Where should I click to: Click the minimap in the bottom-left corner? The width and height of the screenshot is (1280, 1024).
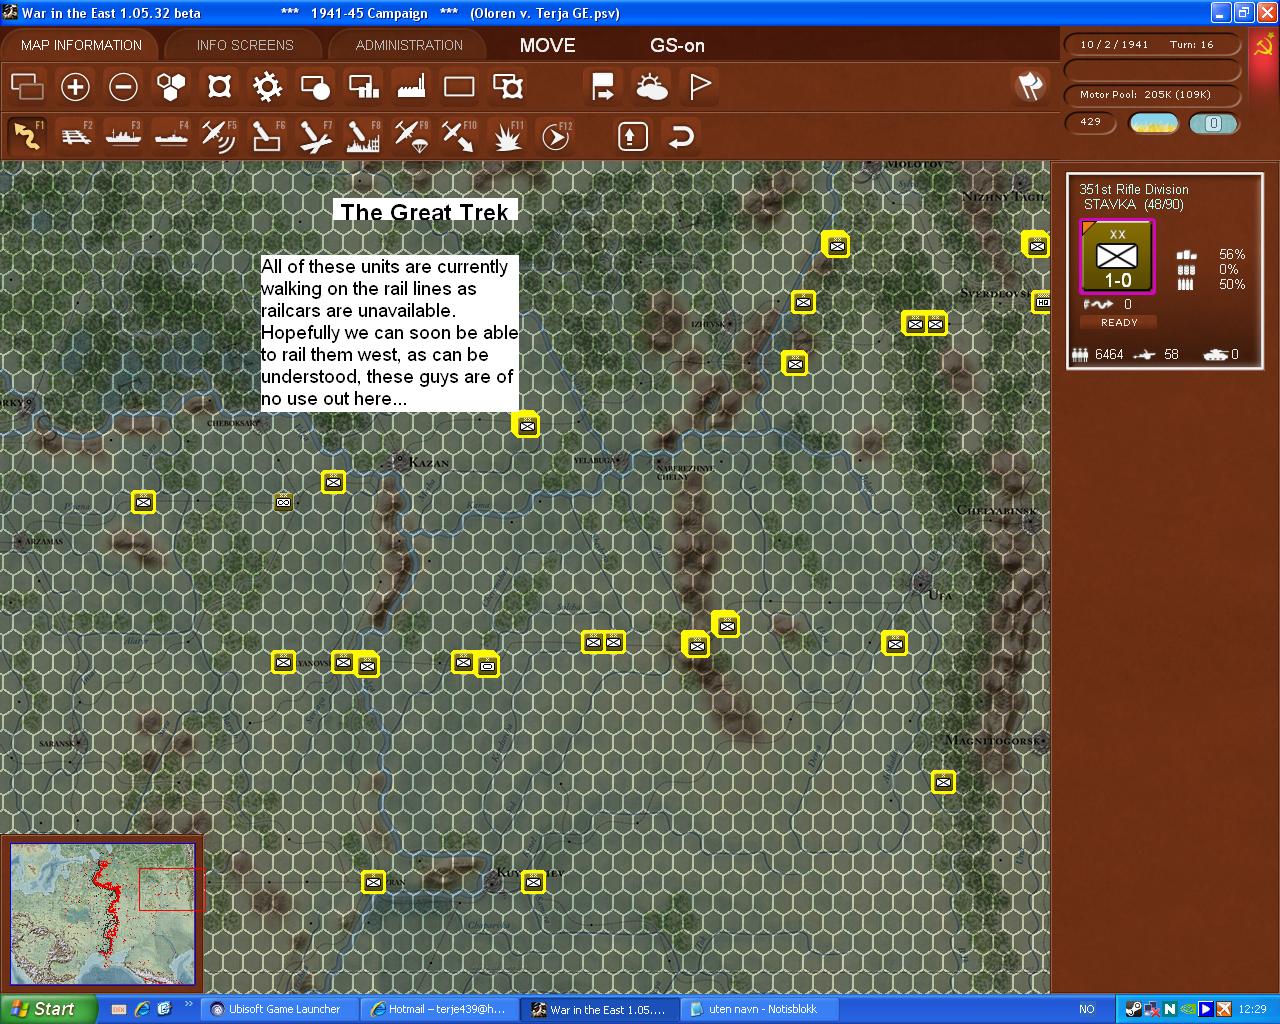tap(102, 912)
